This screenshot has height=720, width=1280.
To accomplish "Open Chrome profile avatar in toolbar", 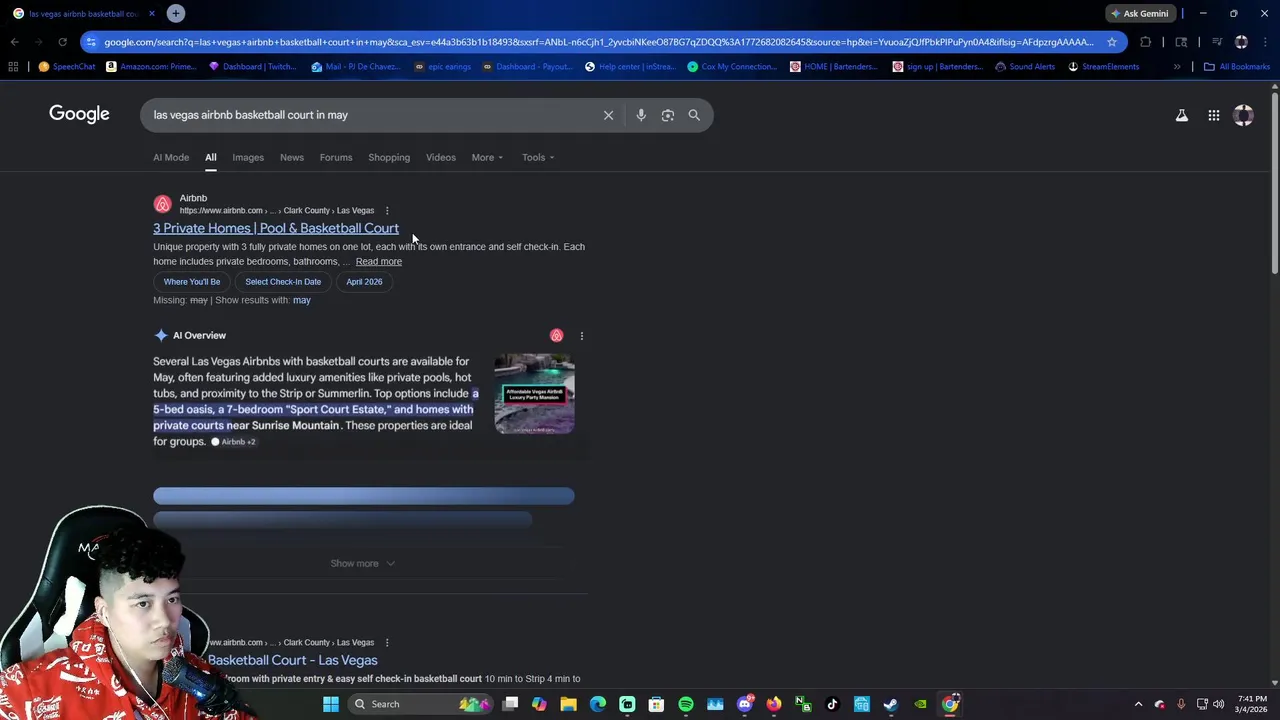I will coord(1241,42).
